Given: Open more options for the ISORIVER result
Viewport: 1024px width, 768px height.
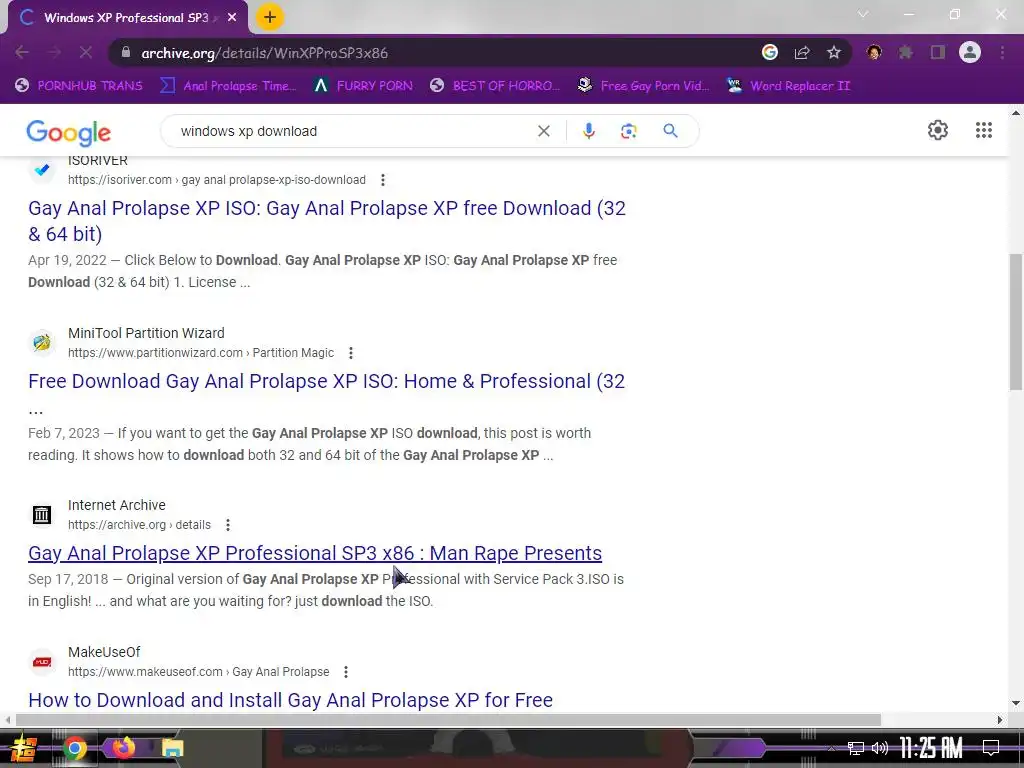Looking at the screenshot, I should pyautogui.click(x=383, y=180).
